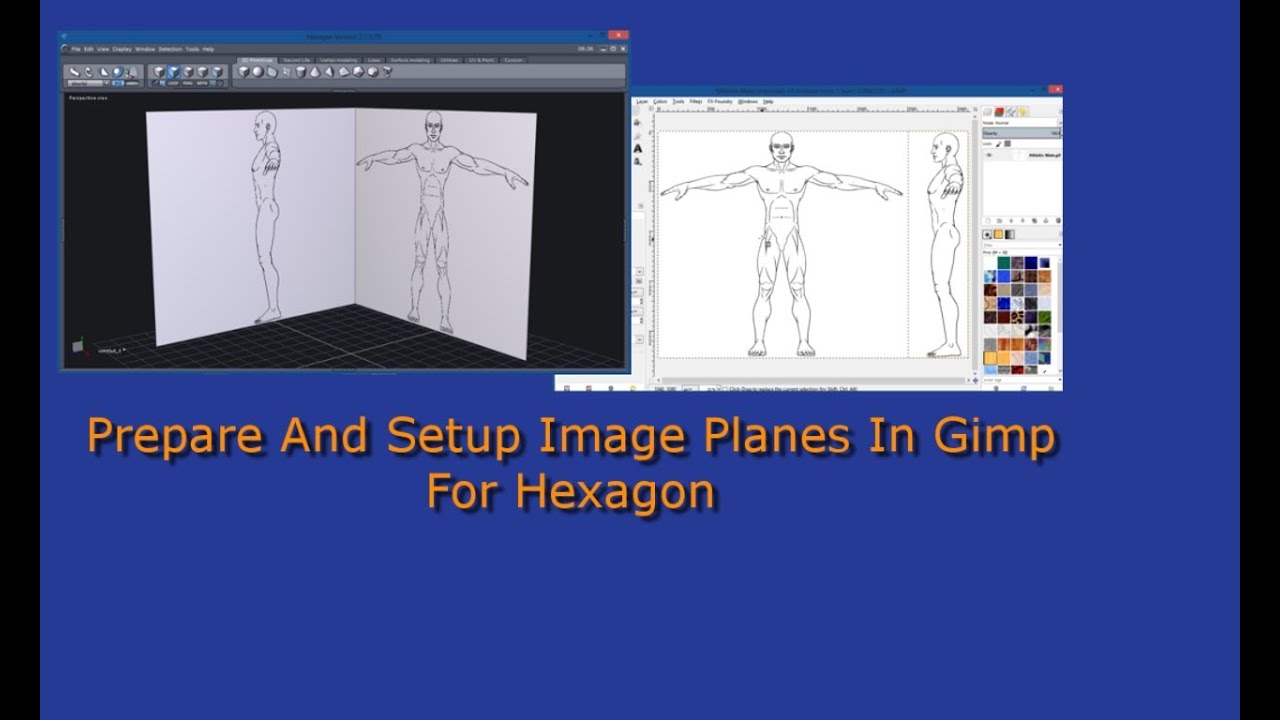Open the Tools menu in Hexagon
Screen dimensions: 1280x720
192,49
